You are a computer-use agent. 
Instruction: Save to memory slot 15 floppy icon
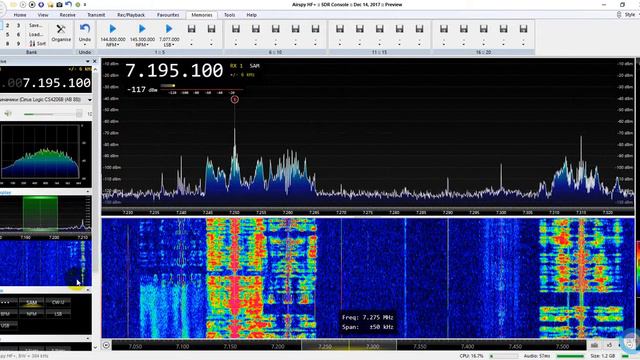[x=420, y=29]
